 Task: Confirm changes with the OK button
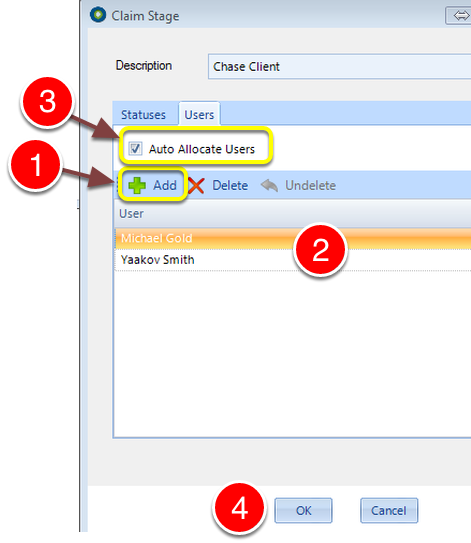[x=303, y=510]
